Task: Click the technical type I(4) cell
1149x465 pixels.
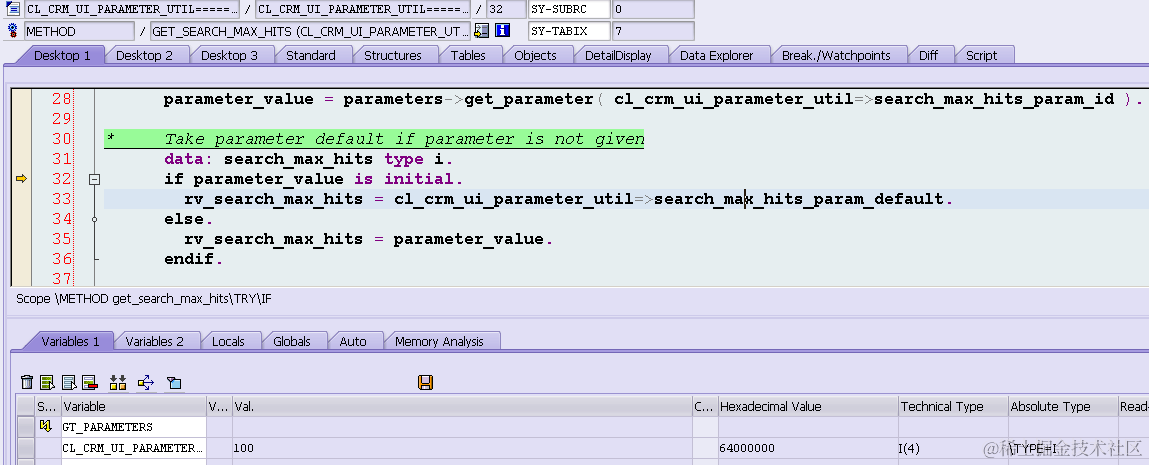Action: pyautogui.click(x=953, y=447)
